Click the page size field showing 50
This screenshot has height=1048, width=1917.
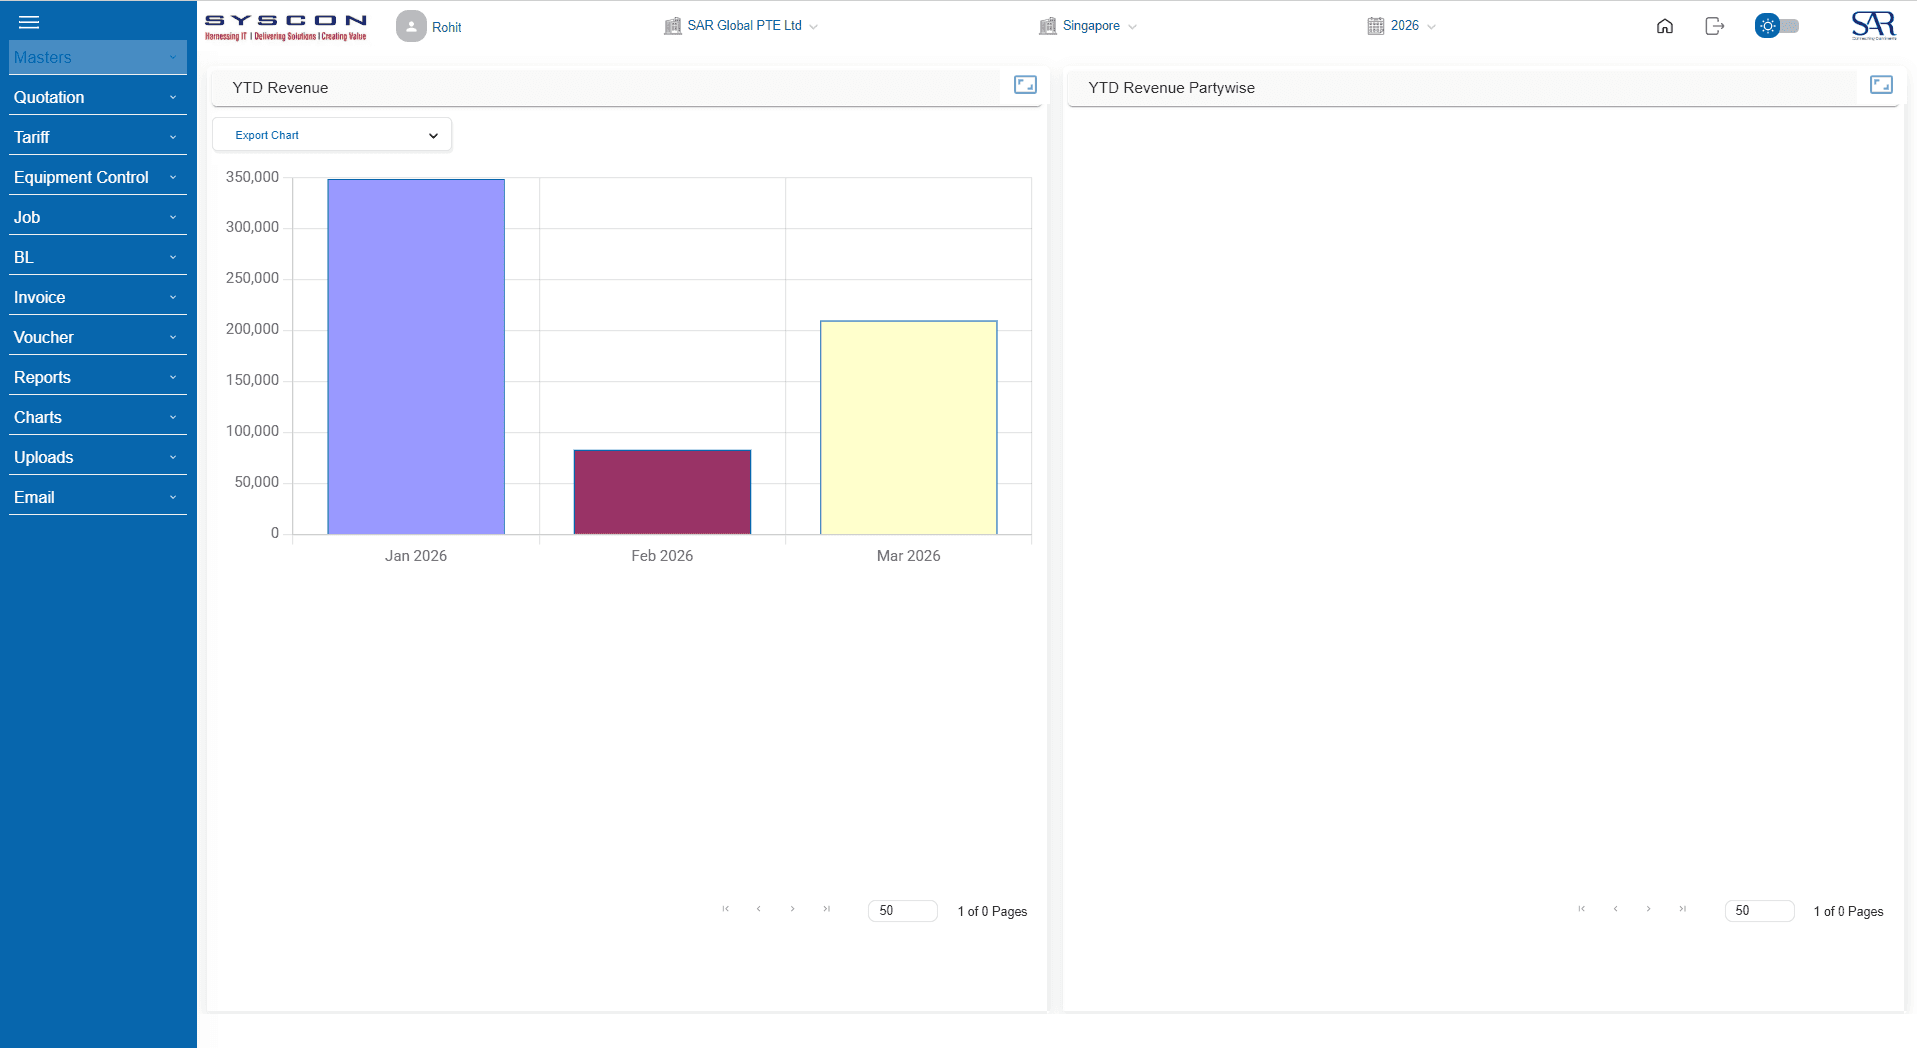click(x=901, y=911)
